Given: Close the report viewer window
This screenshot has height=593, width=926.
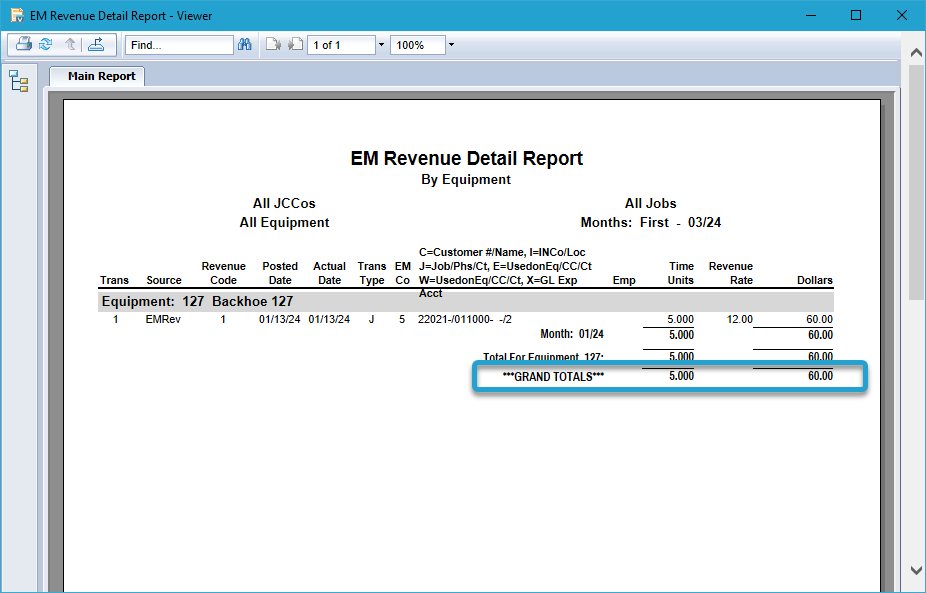Looking at the screenshot, I should [x=902, y=15].
